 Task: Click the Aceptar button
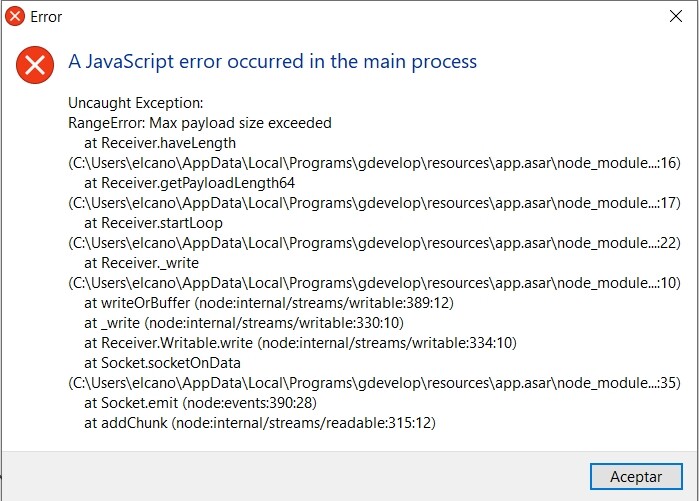coord(636,476)
